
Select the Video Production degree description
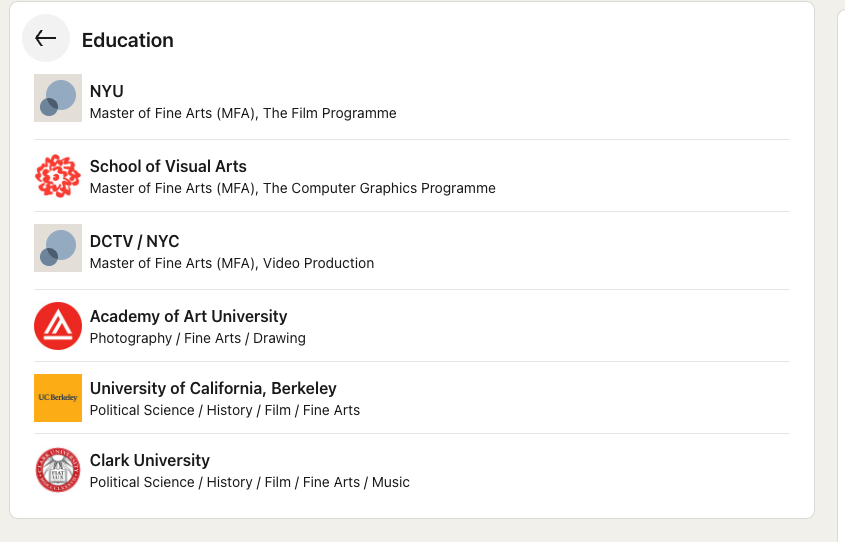[232, 263]
